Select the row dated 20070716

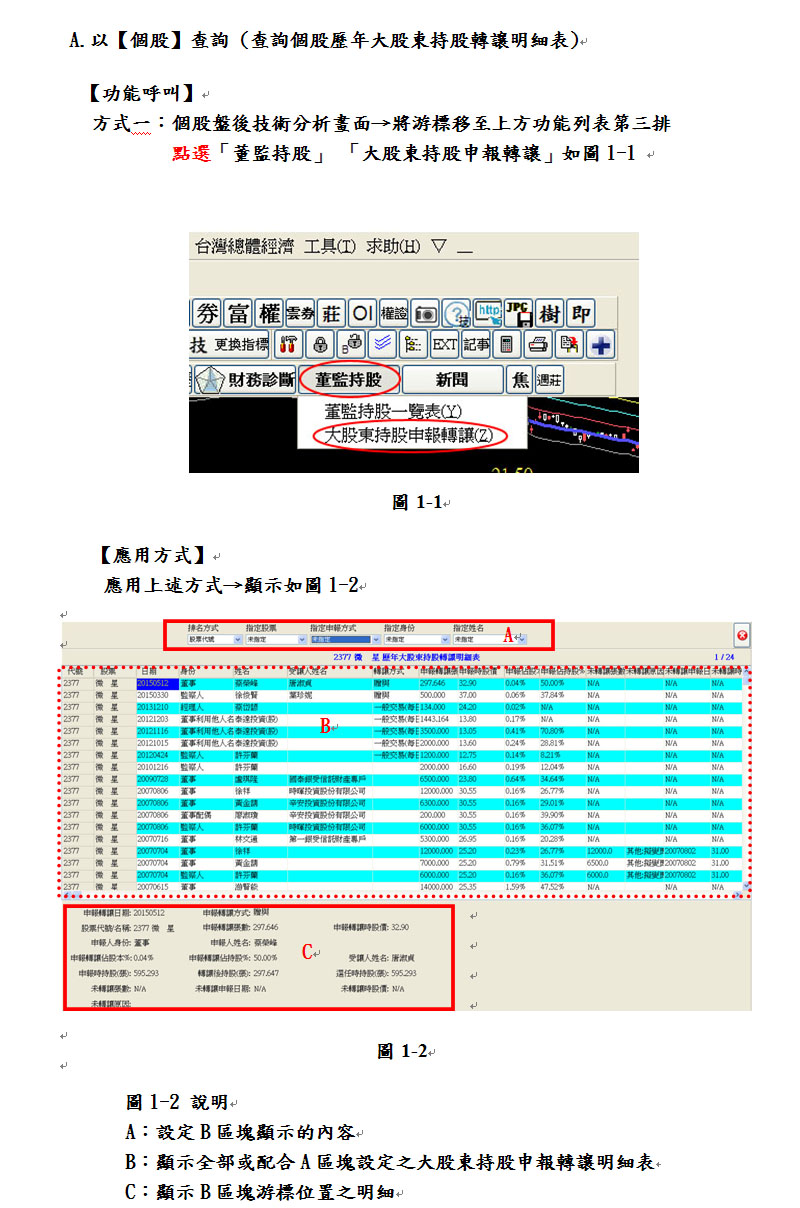tap(403, 838)
